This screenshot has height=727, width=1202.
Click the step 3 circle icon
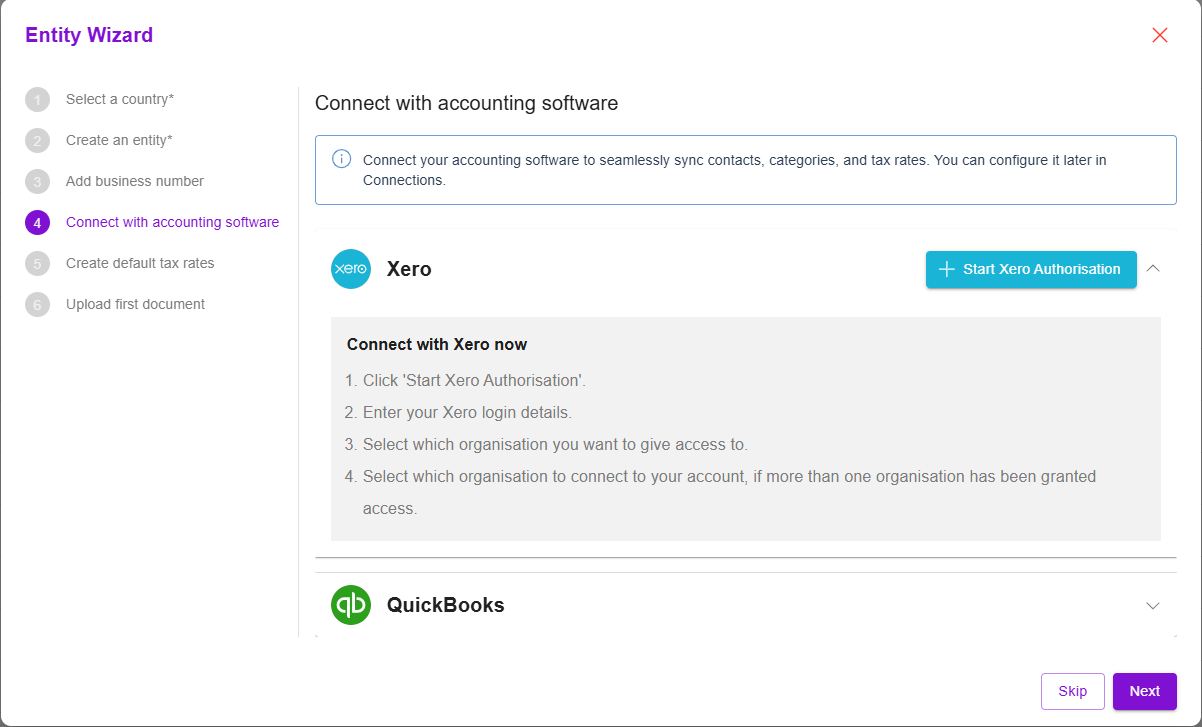pos(37,181)
